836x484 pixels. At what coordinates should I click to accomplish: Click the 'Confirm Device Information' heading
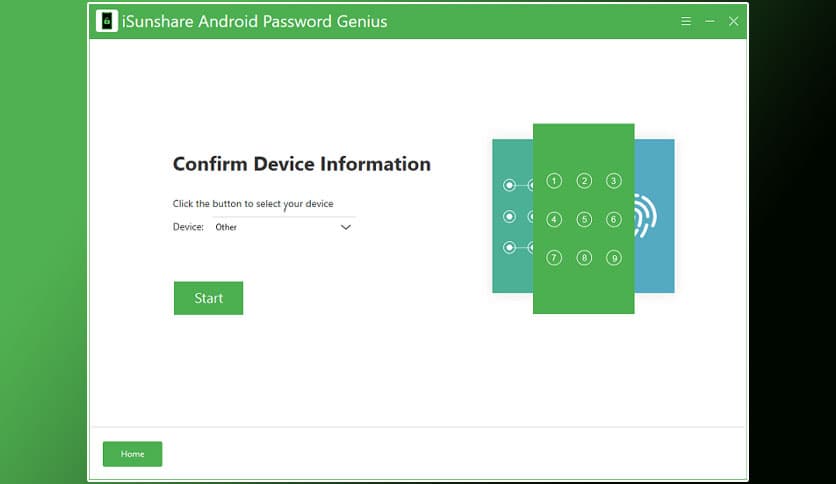tap(302, 164)
